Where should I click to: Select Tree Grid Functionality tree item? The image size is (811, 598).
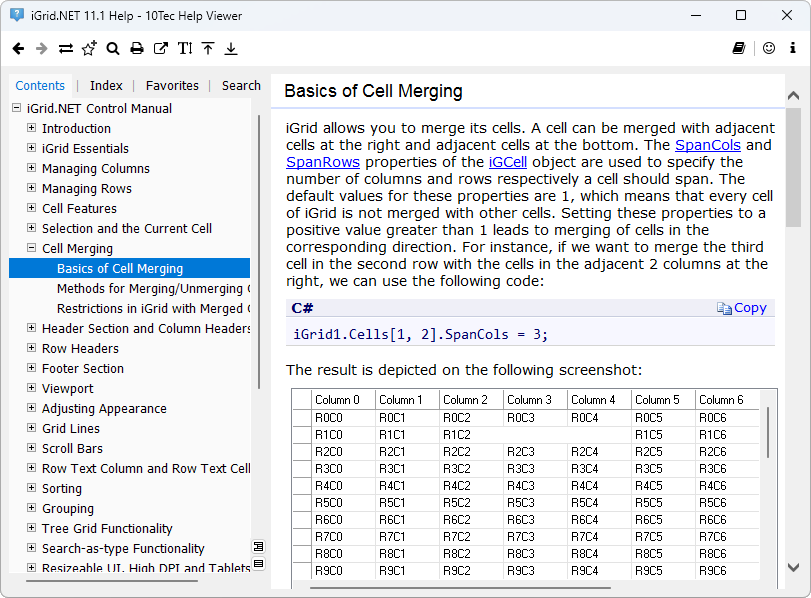tap(107, 529)
